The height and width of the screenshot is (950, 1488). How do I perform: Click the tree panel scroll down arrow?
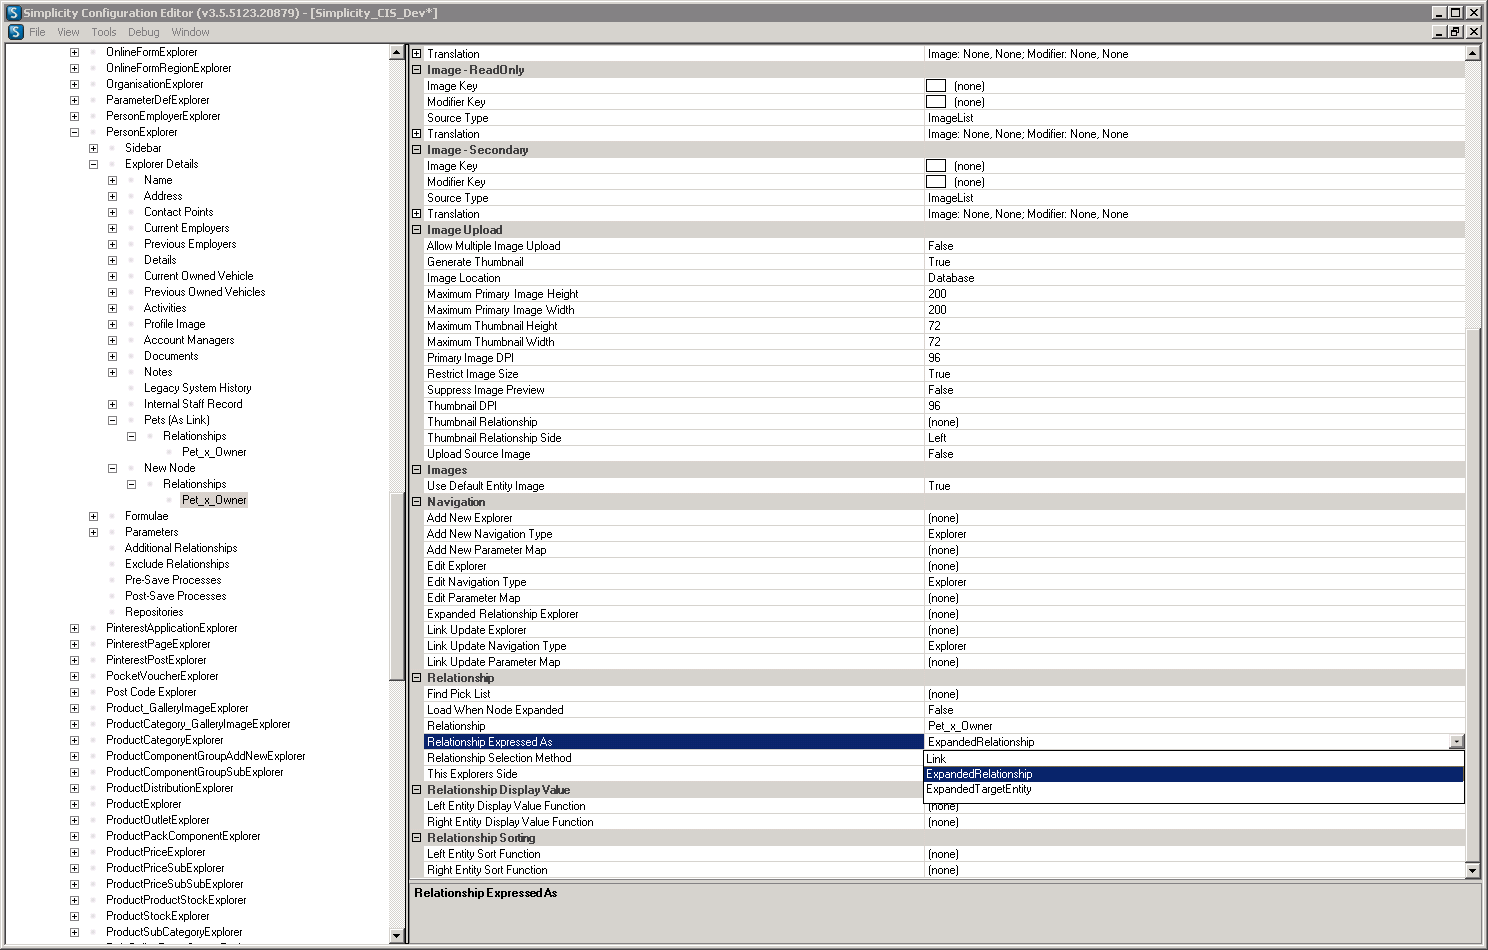point(396,935)
